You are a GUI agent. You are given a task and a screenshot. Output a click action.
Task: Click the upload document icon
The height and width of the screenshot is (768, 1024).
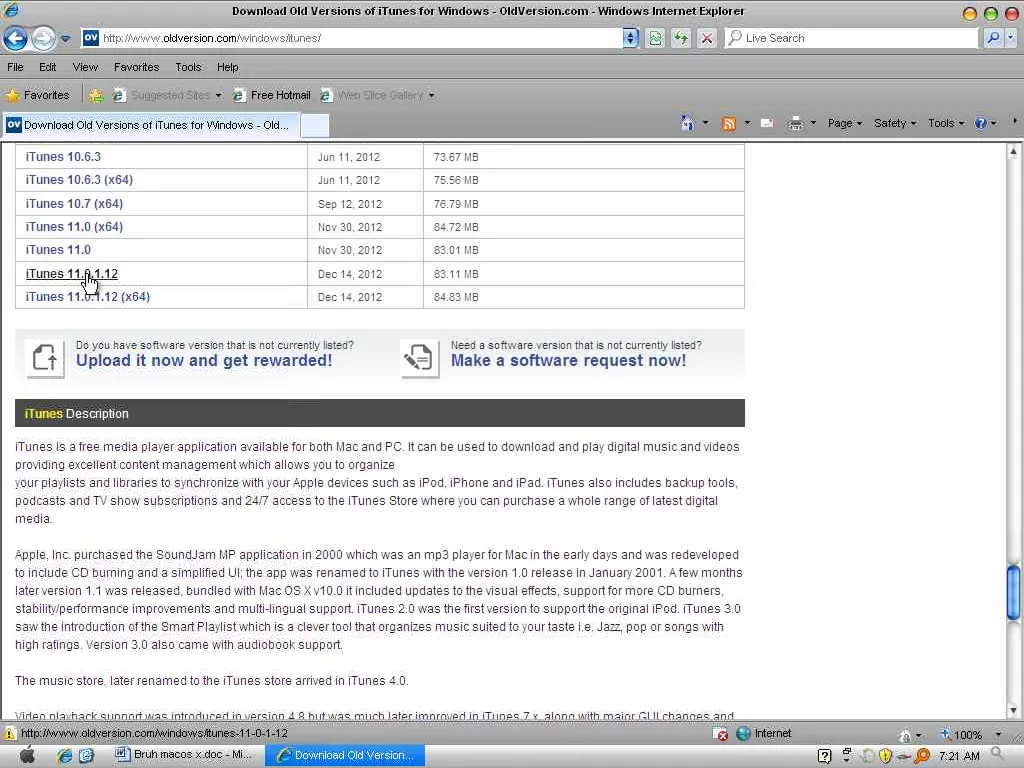(45, 358)
